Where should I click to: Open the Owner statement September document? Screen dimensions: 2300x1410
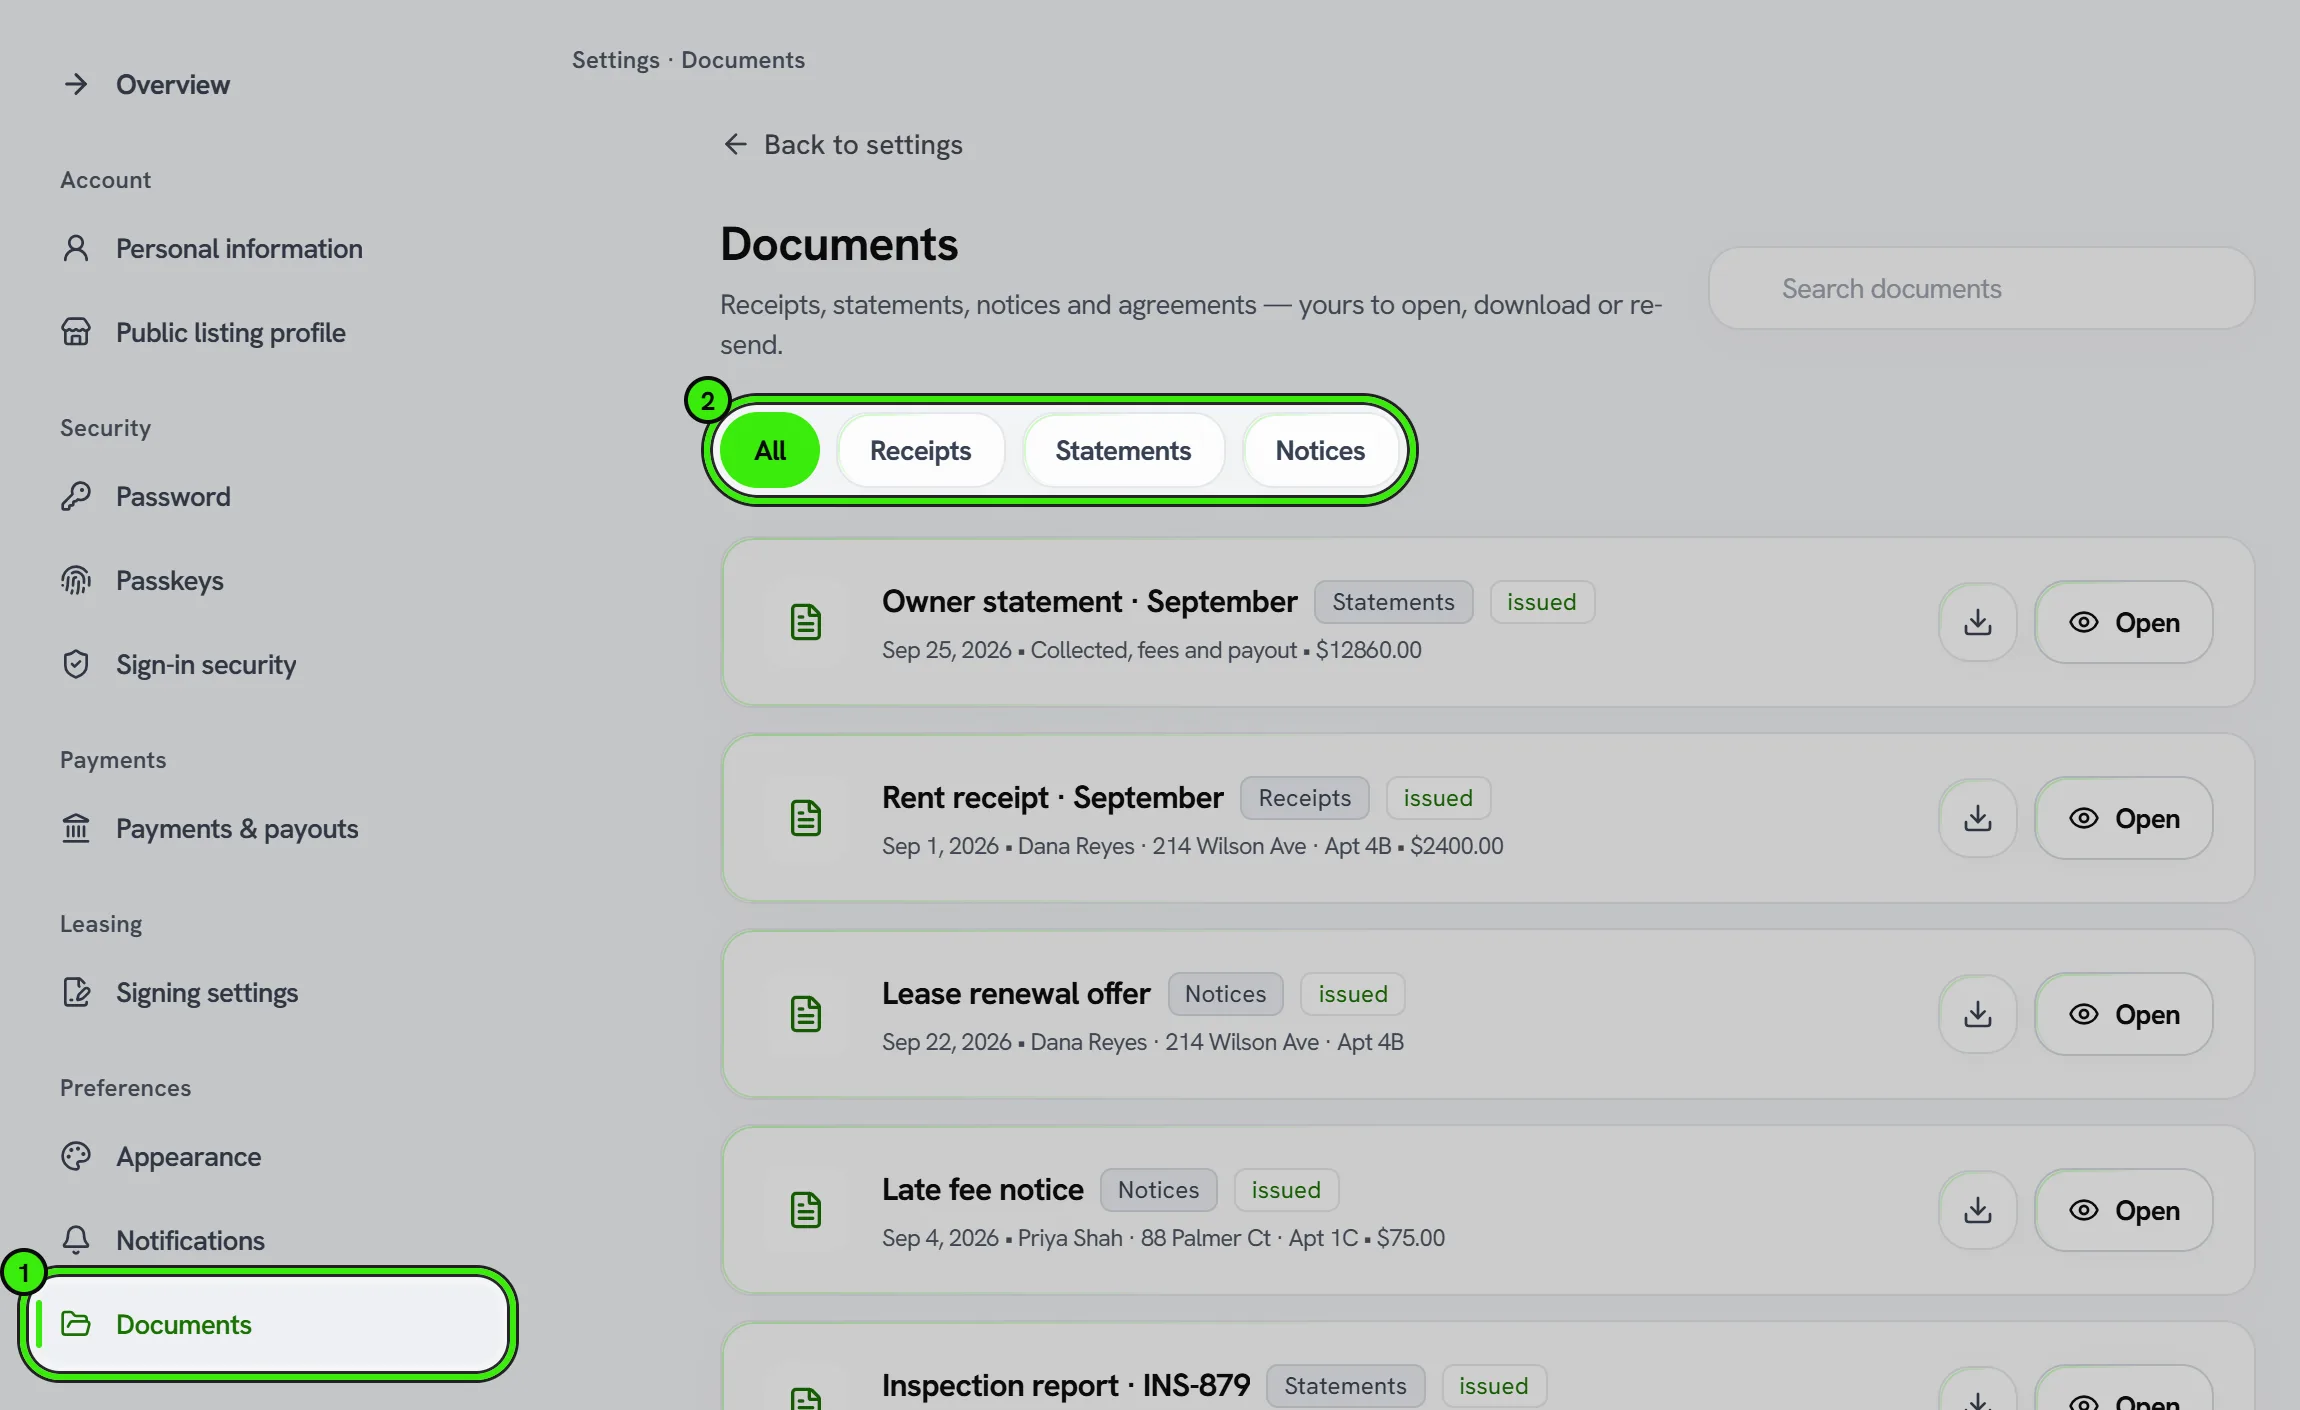tap(2123, 622)
